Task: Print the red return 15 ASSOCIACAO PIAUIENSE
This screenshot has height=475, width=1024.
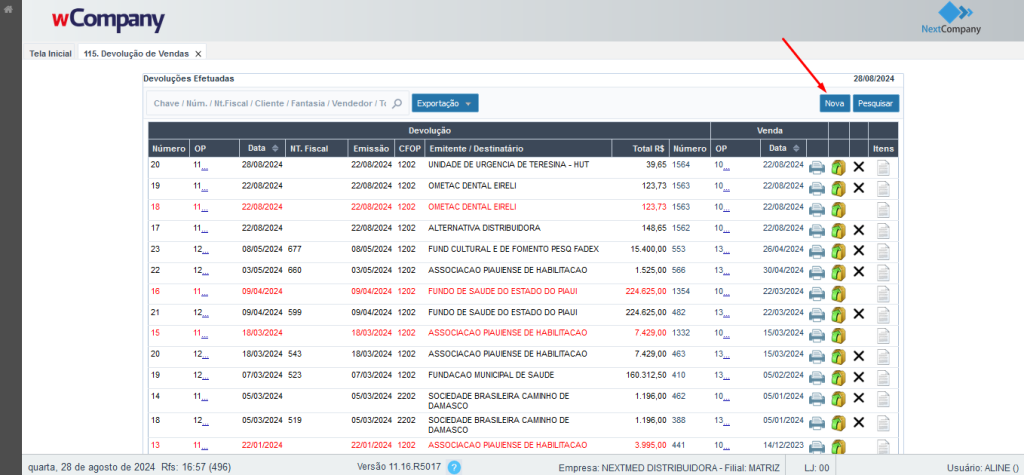Action: [817, 335]
